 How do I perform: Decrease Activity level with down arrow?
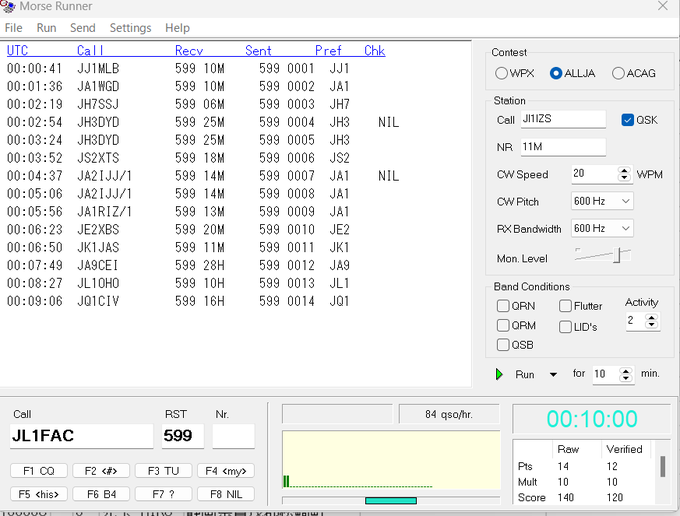[651, 325]
